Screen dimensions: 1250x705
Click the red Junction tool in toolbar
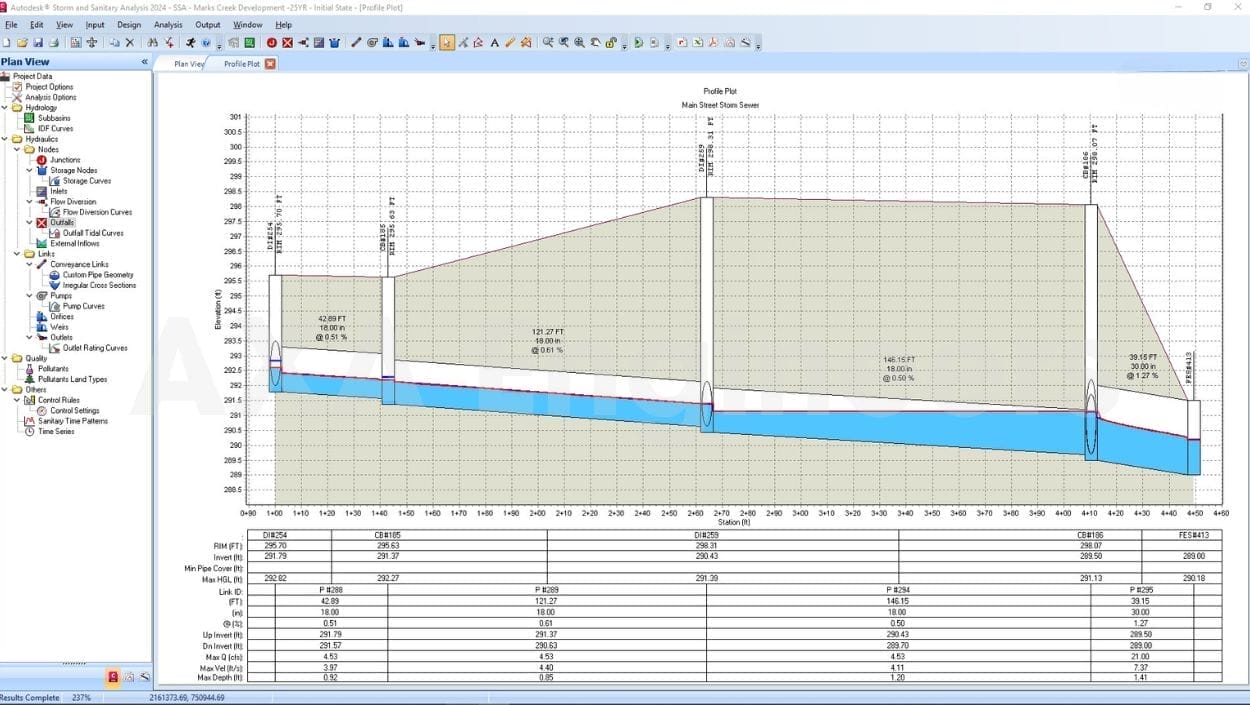[272, 43]
